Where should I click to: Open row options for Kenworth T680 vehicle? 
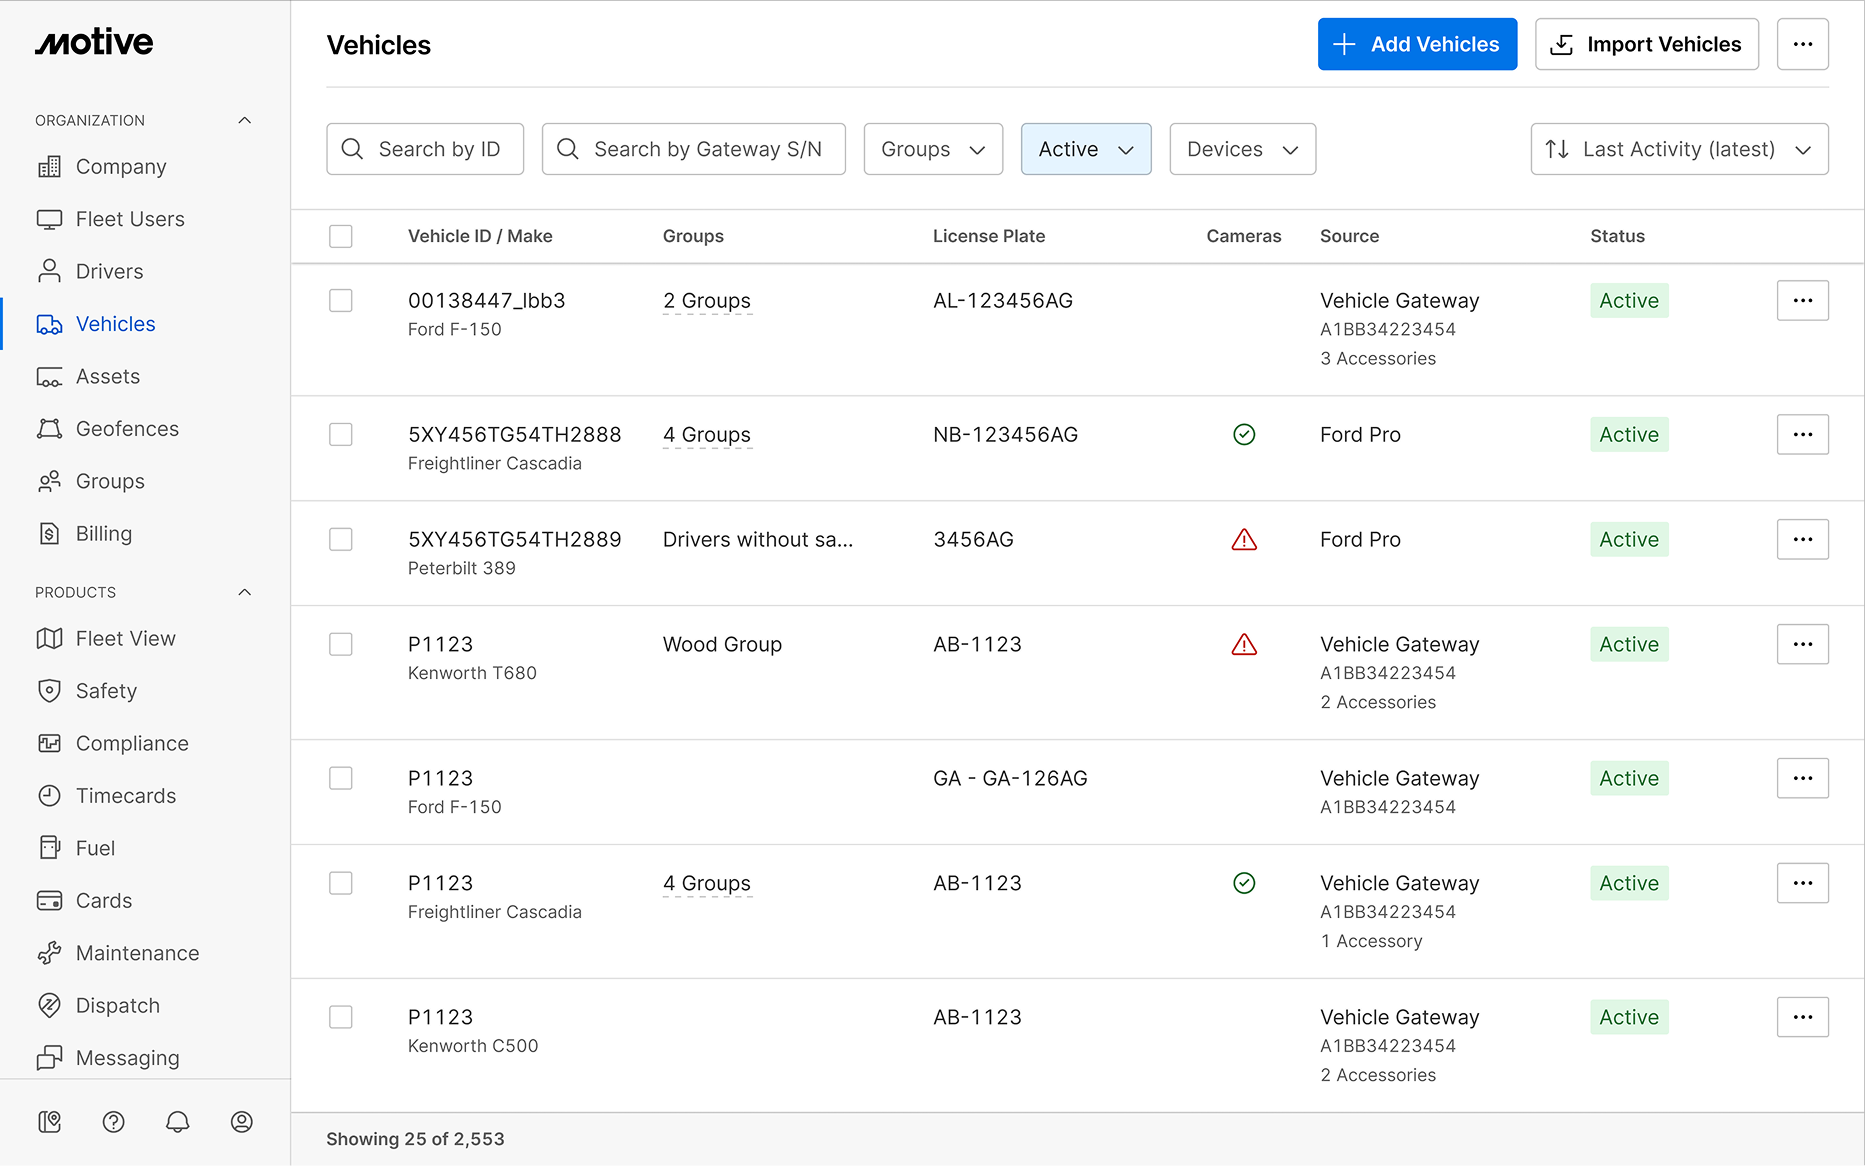(x=1803, y=644)
